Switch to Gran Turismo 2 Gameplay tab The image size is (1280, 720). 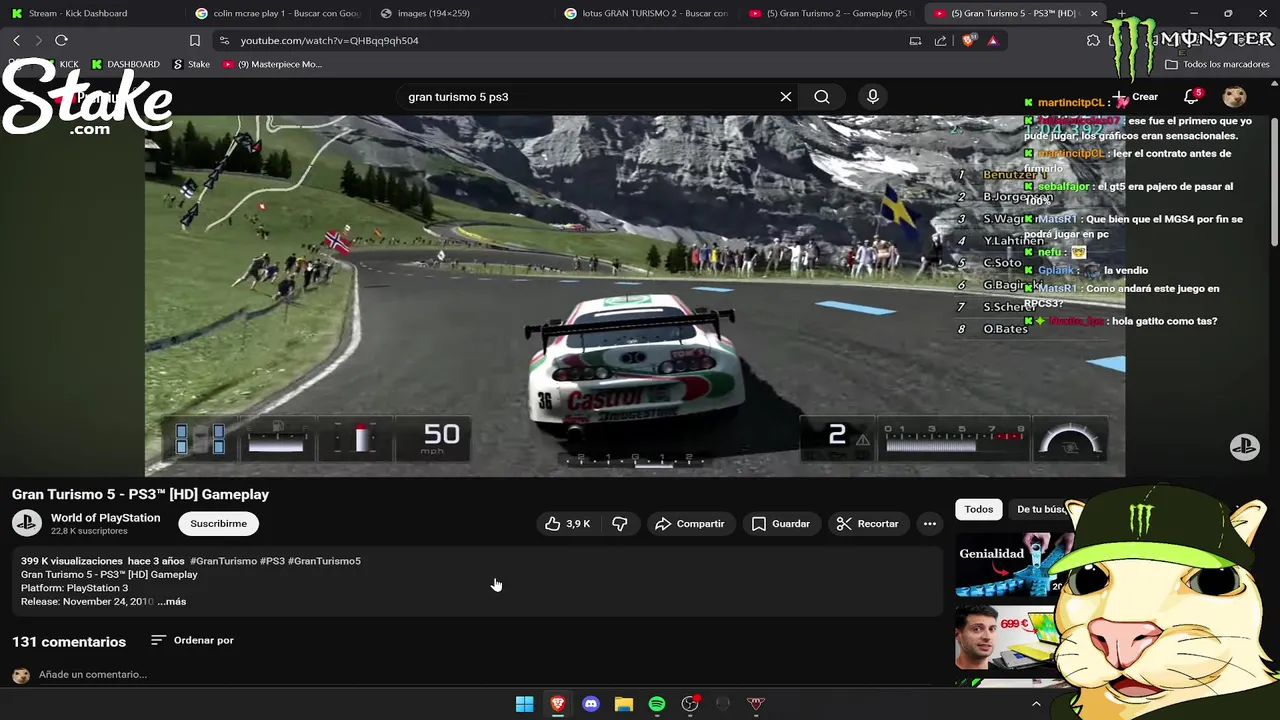tap(830, 13)
